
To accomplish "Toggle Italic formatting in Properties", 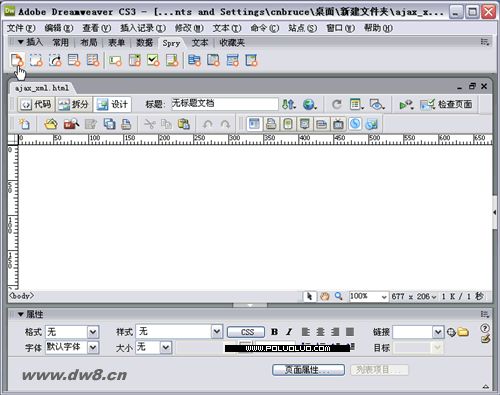I will tap(289, 332).
